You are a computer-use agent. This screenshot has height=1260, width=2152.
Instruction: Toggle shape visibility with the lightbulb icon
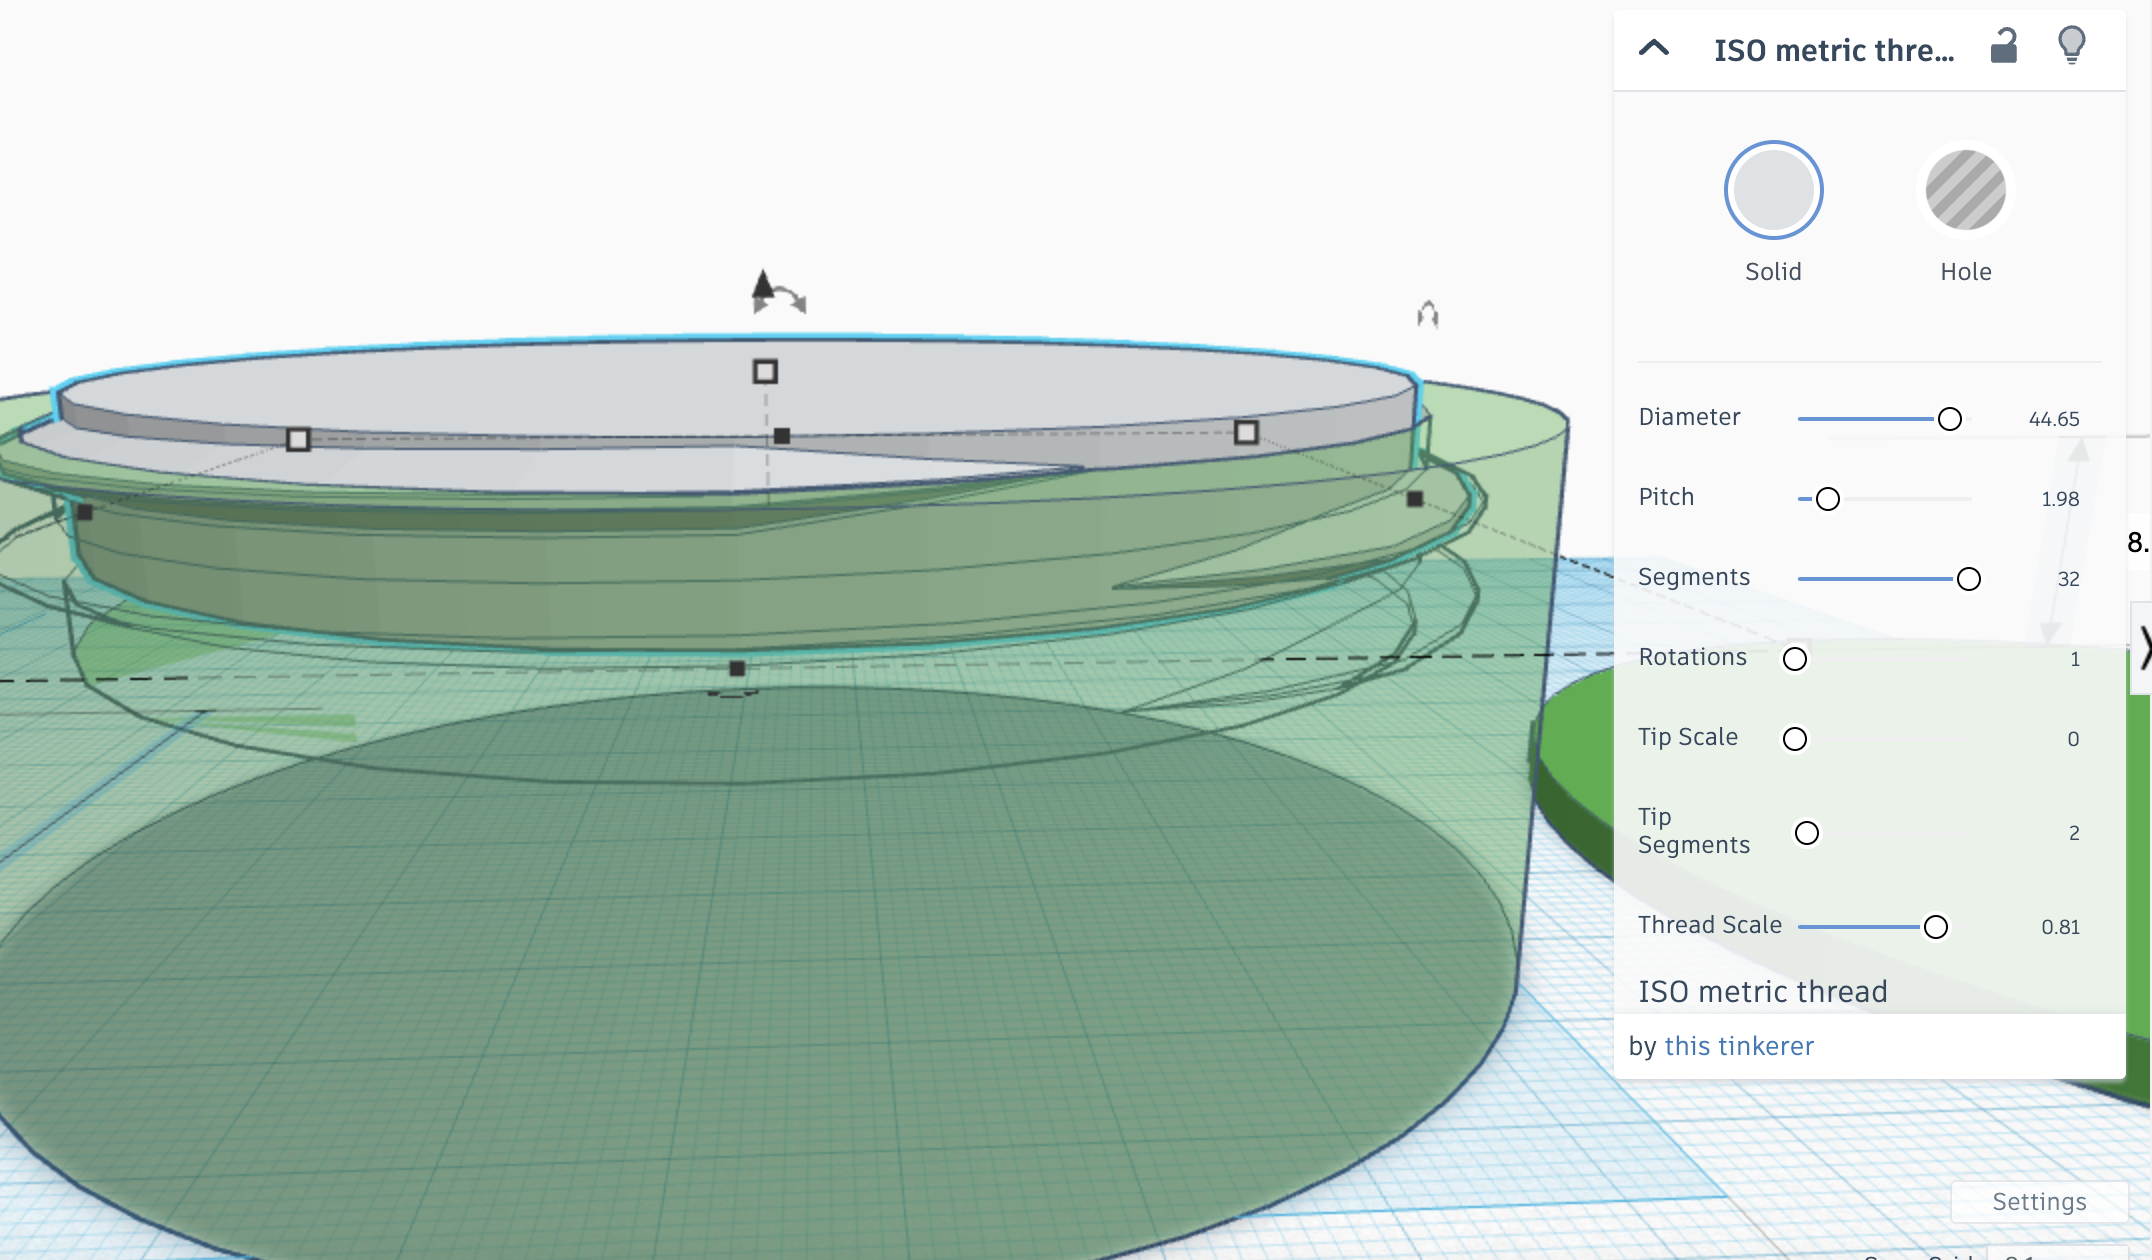[2071, 45]
